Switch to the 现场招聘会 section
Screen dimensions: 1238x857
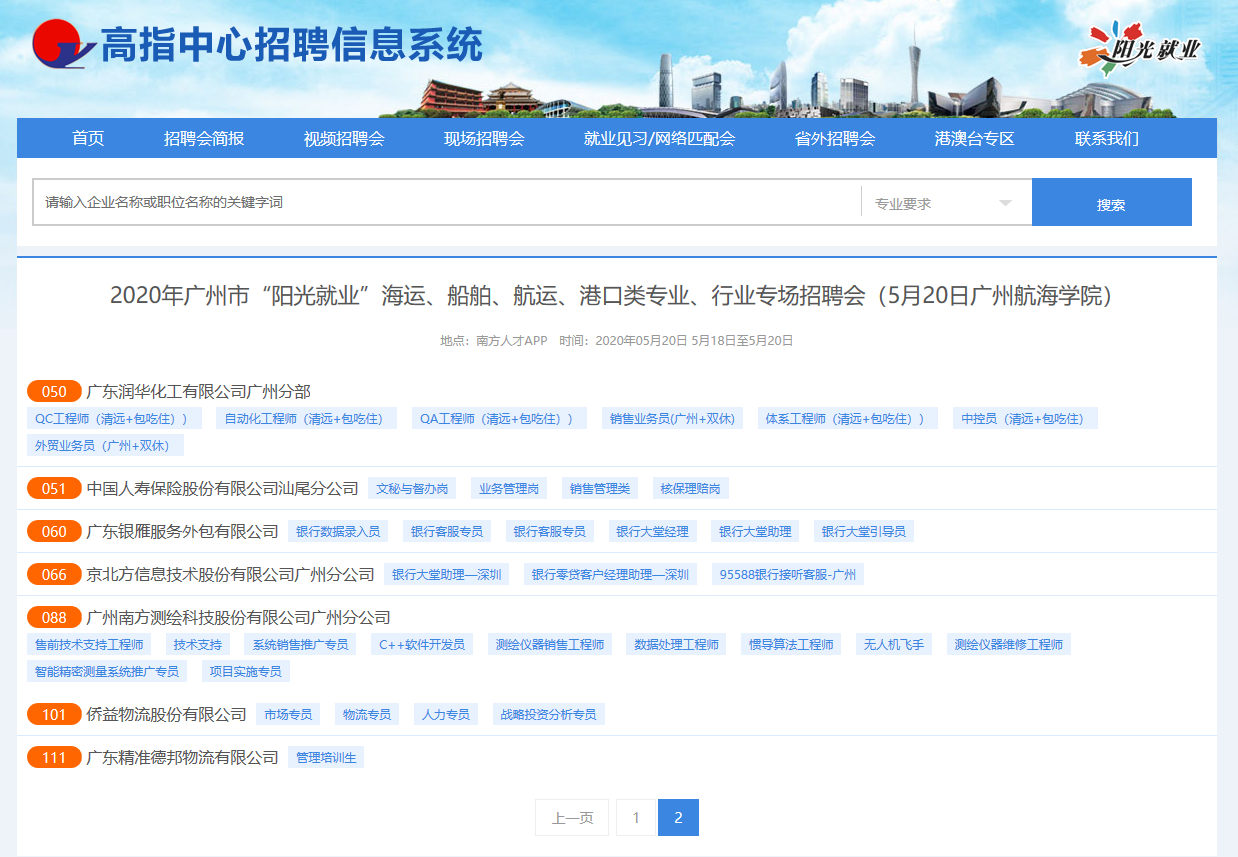[484, 139]
